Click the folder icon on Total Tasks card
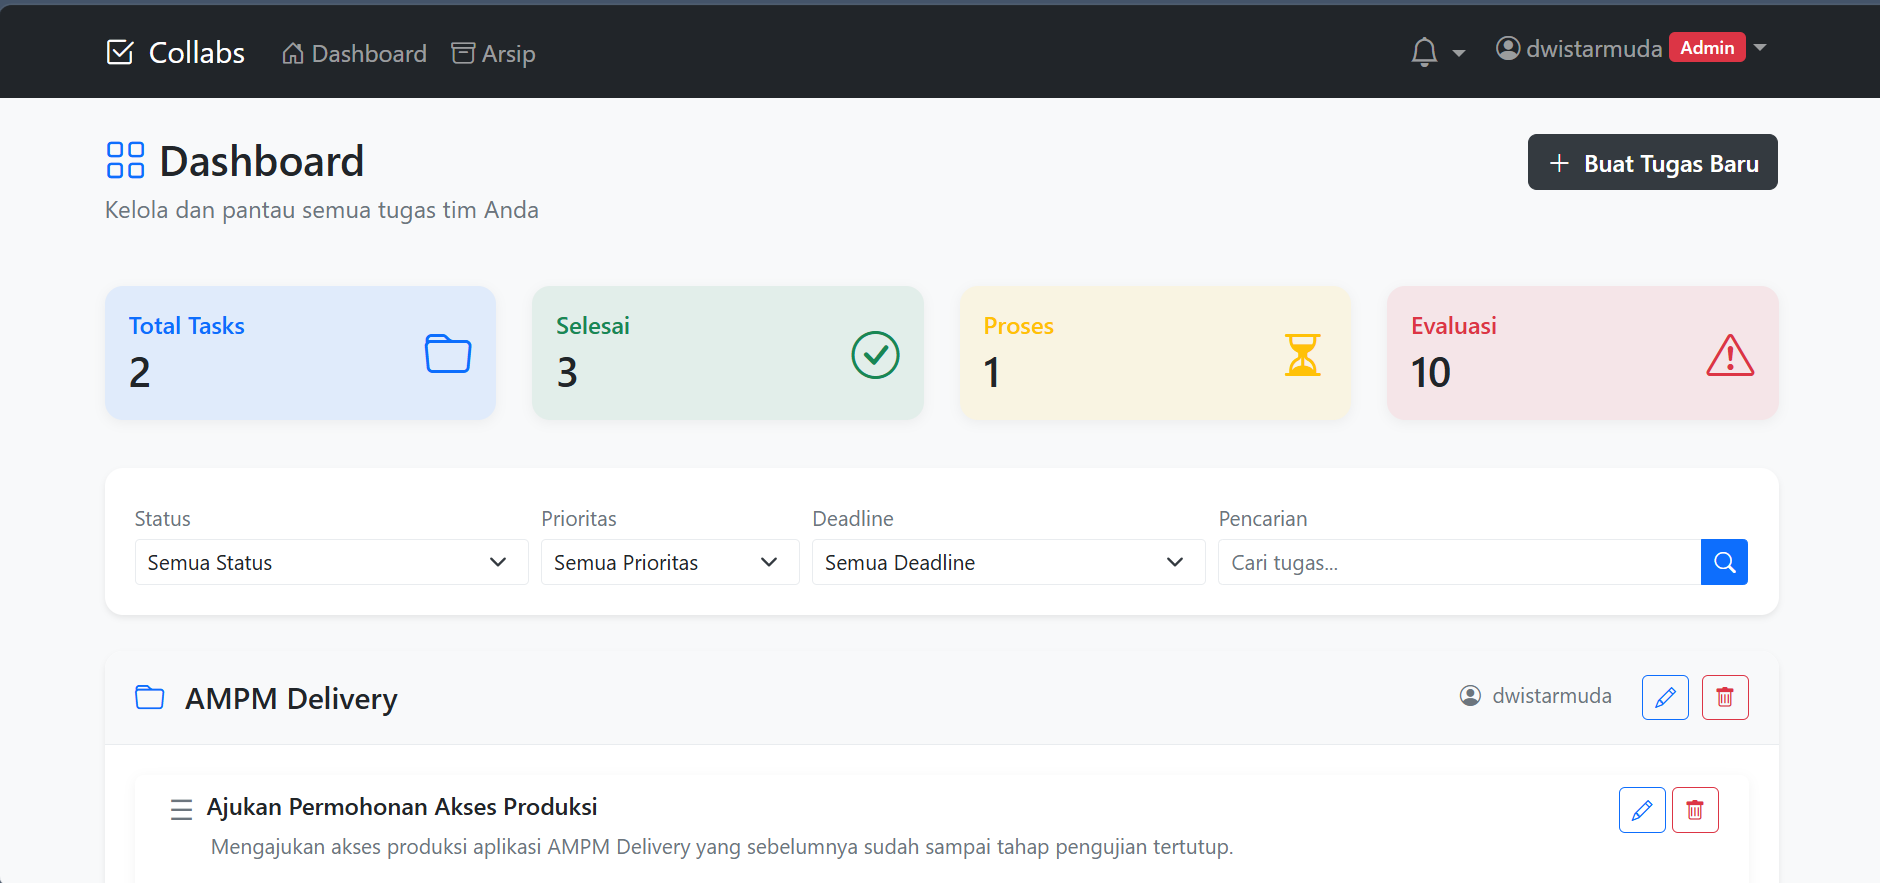The height and width of the screenshot is (883, 1880). click(448, 354)
